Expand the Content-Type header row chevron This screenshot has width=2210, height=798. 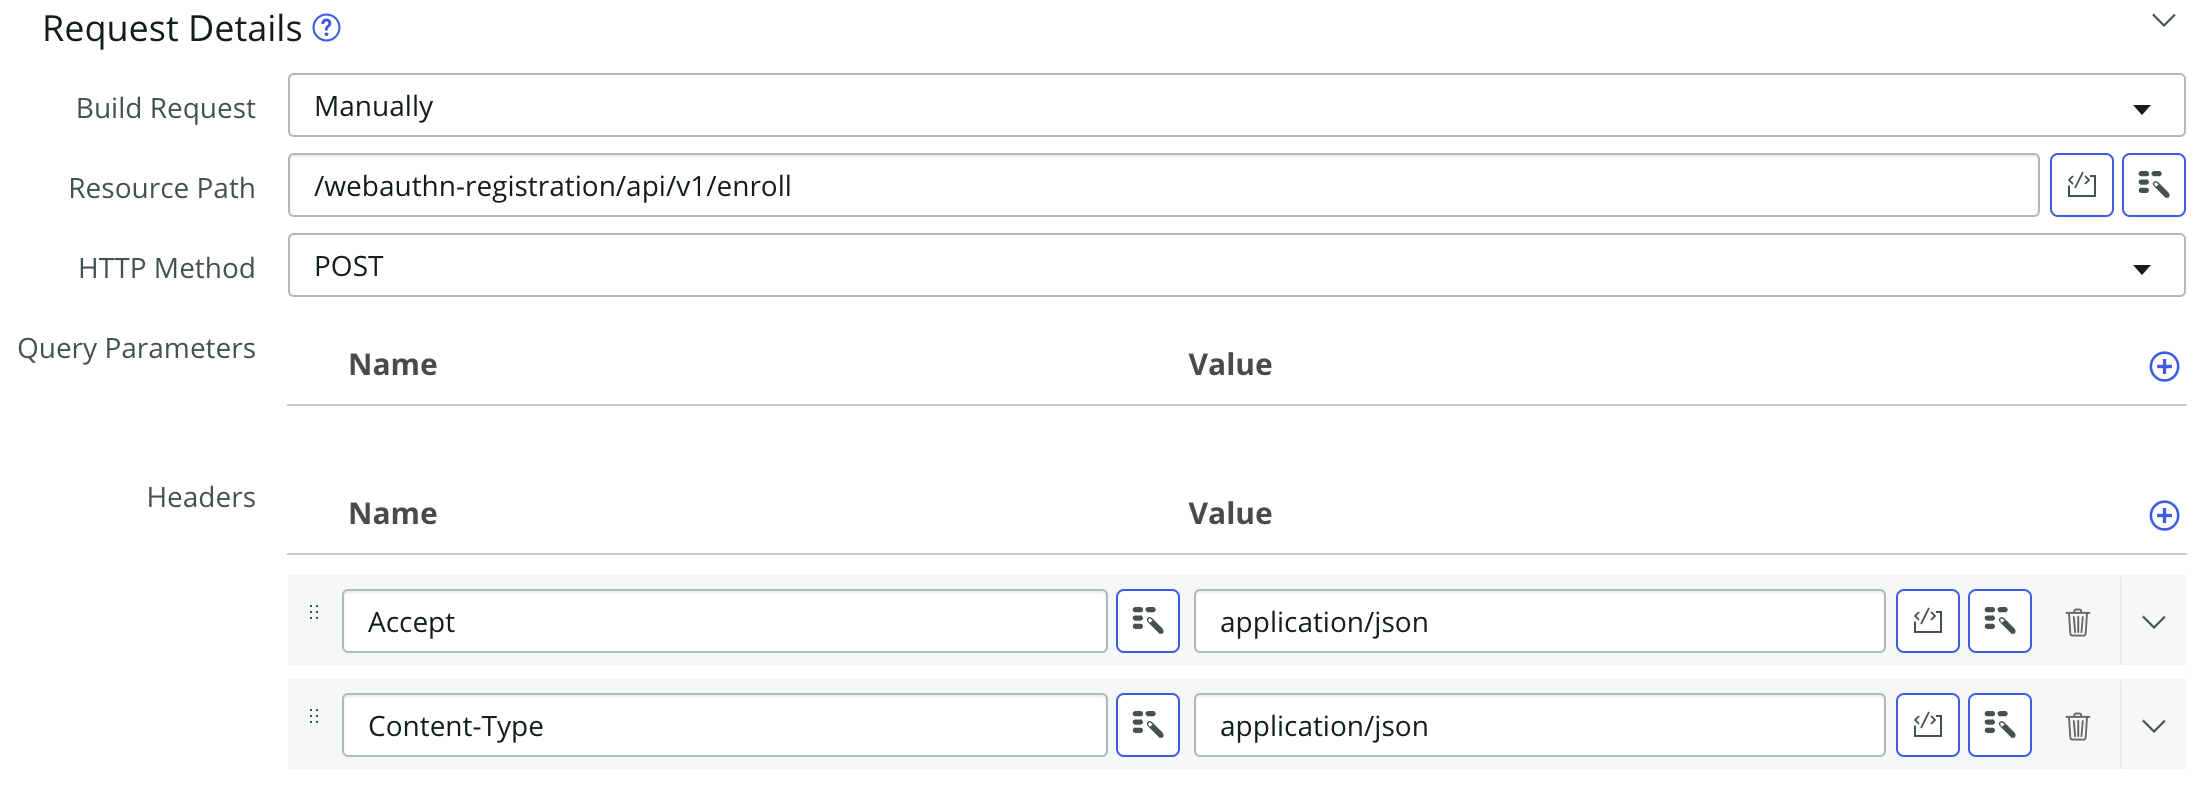2154,726
